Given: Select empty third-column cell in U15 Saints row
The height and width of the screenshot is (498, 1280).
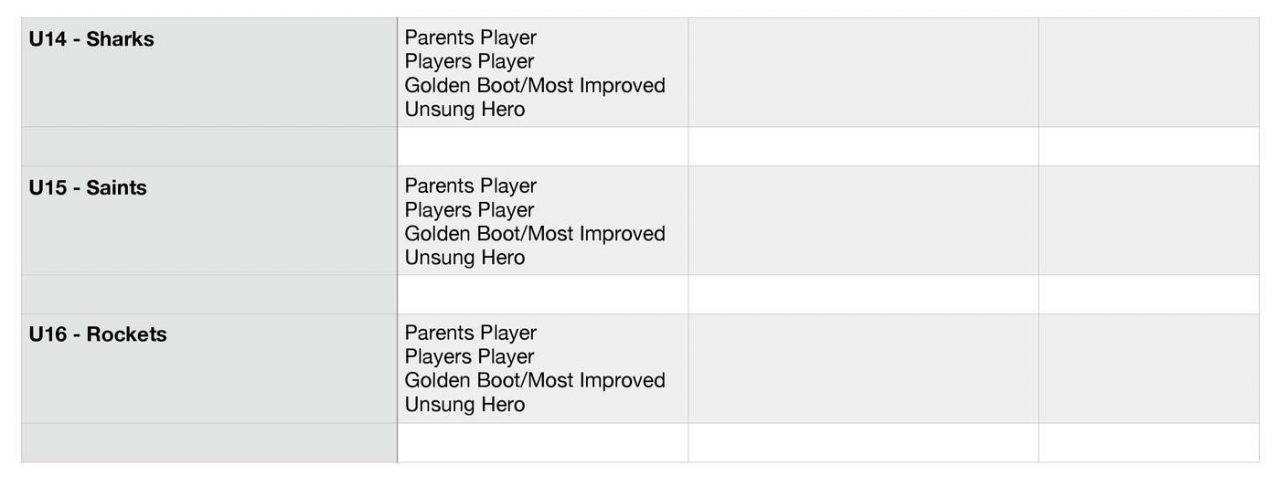Looking at the screenshot, I should pyautogui.click(x=863, y=221).
